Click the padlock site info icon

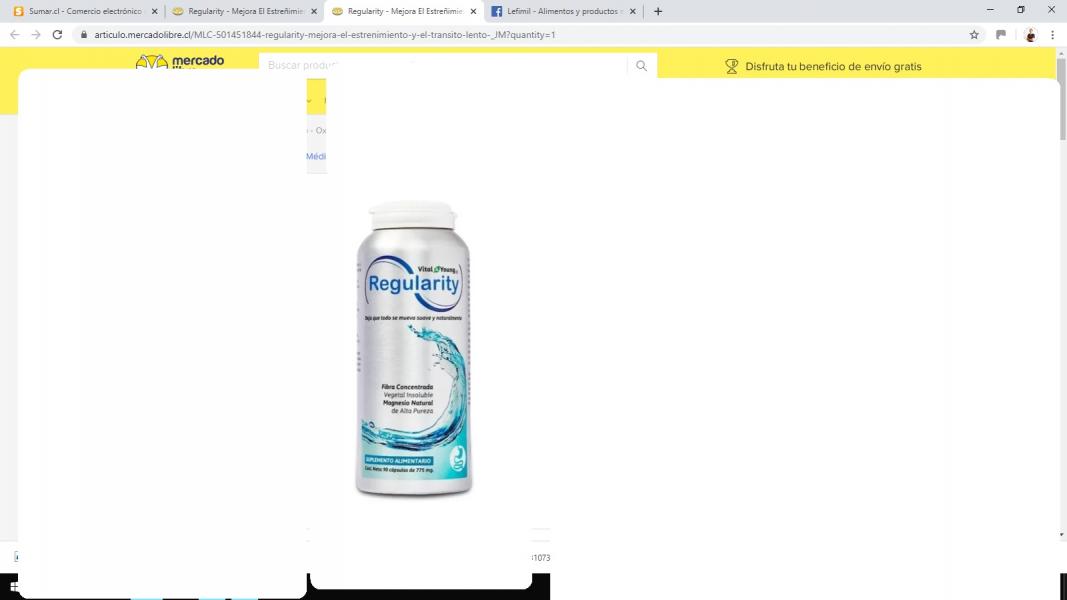[84, 35]
